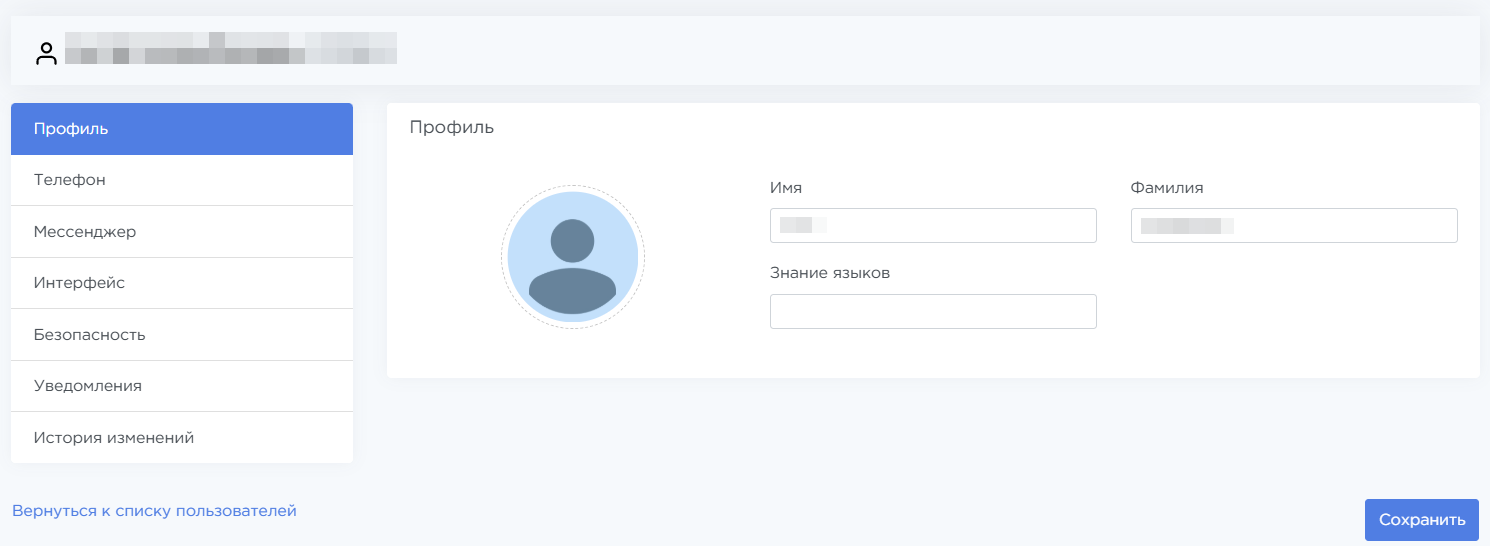Open the Мессенджер settings tab
Viewport: 1490px width, 546px height.
click(x=181, y=232)
